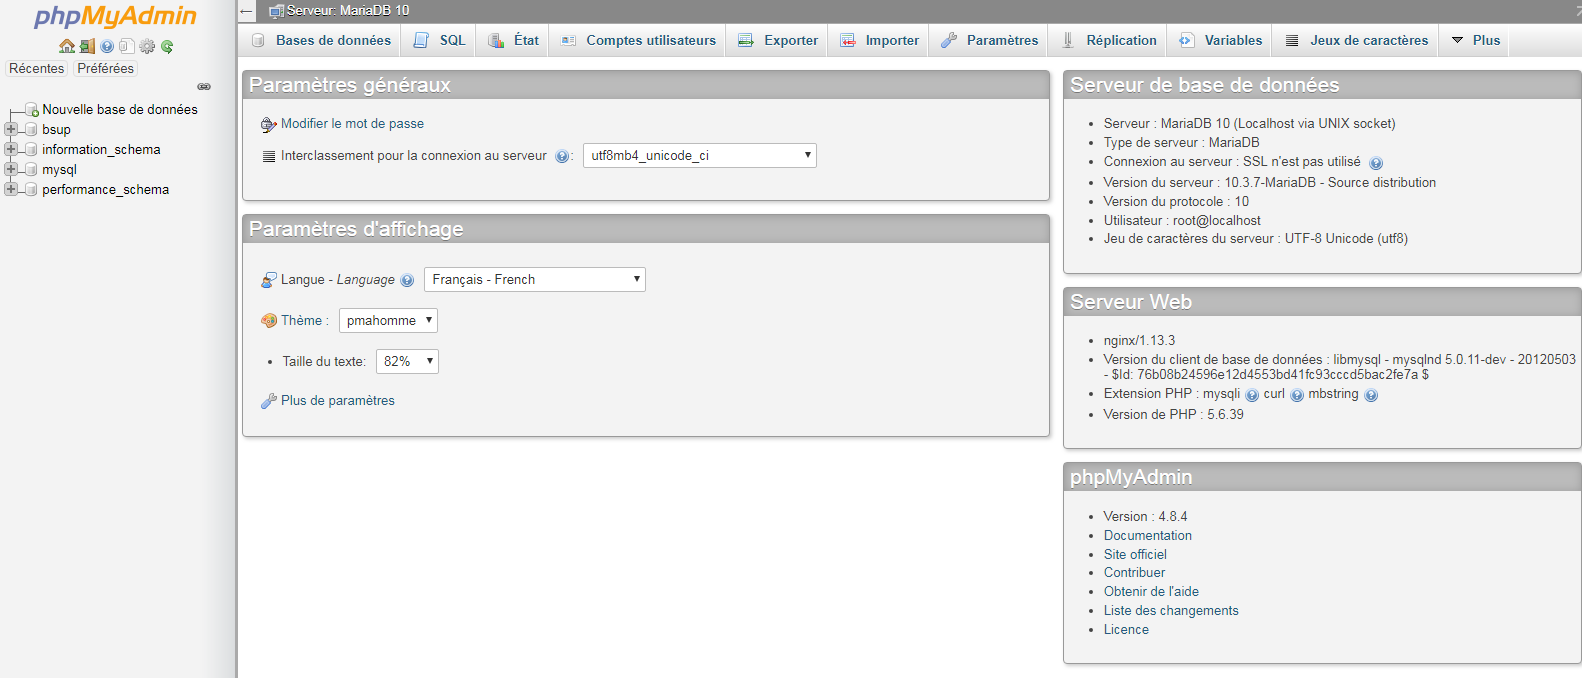The image size is (1582, 678).
Task: Select the bsup database name
Action: (x=56, y=129)
